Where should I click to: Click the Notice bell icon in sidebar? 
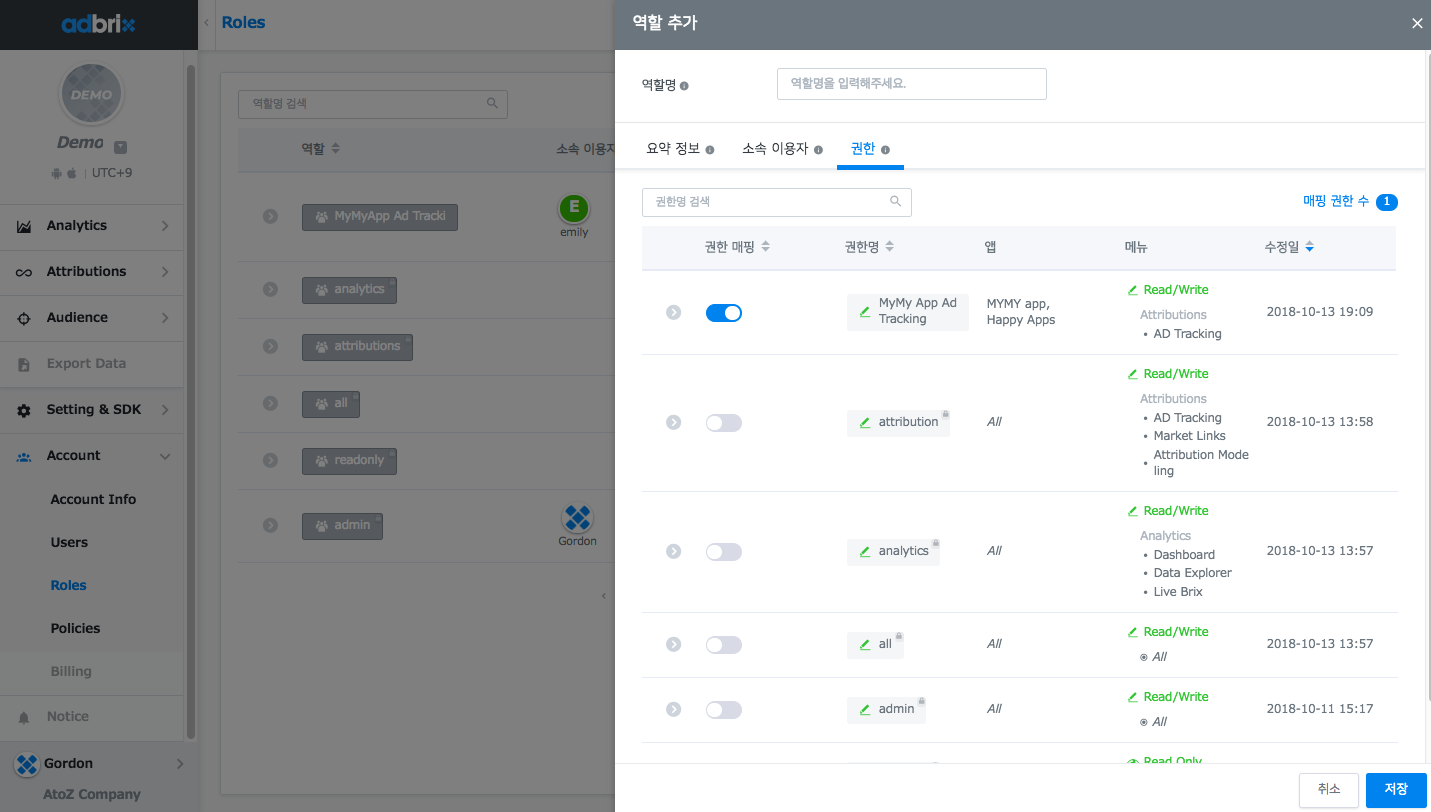click(24, 718)
